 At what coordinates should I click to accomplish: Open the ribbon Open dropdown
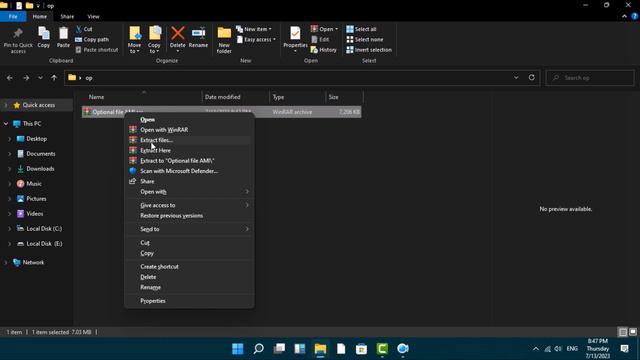pyautogui.click(x=324, y=29)
